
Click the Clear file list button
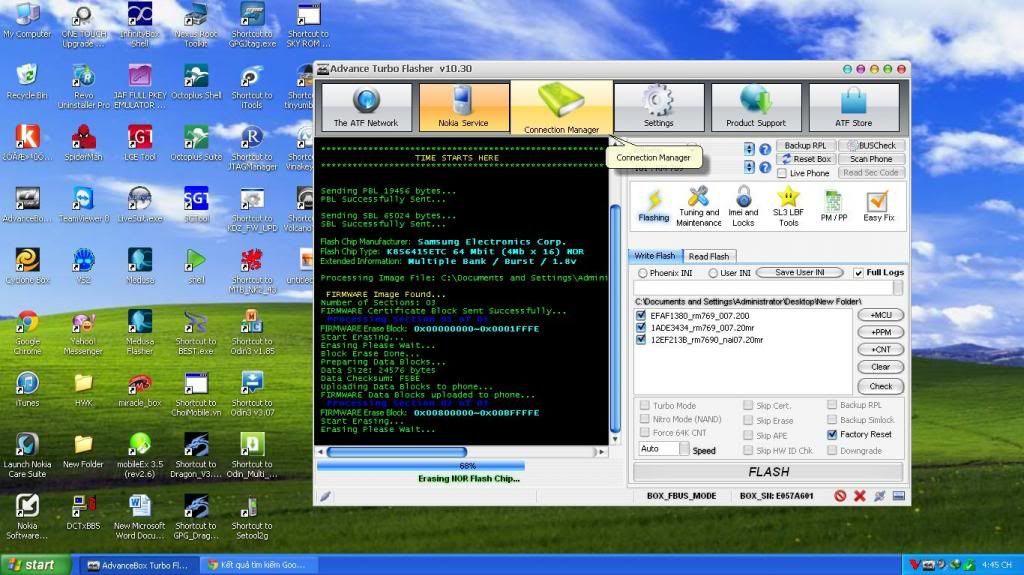coord(880,367)
